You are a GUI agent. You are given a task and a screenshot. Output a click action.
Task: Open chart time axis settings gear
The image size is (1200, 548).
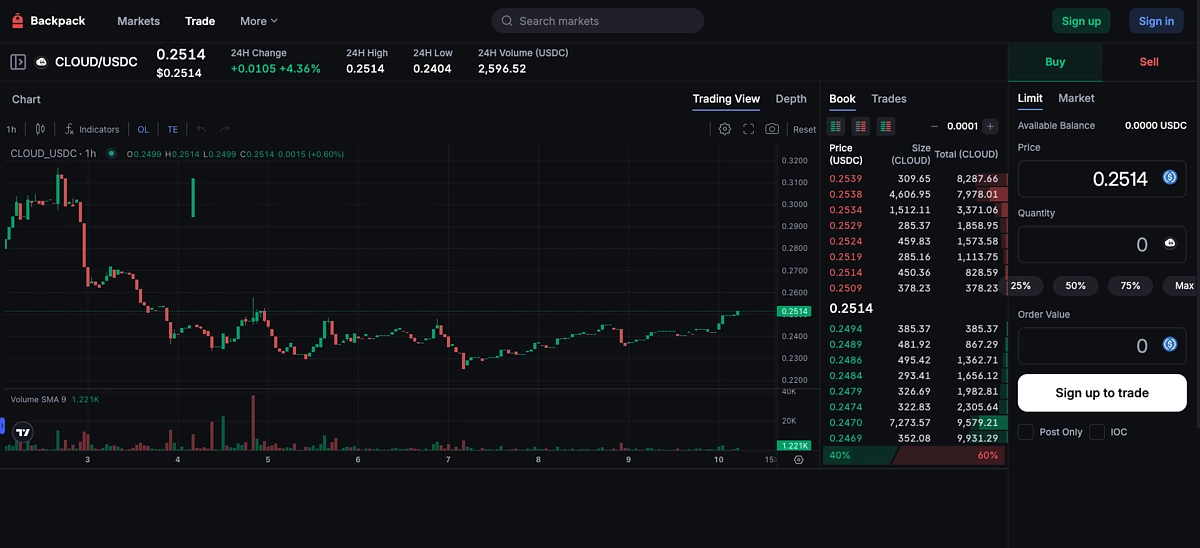[798, 459]
